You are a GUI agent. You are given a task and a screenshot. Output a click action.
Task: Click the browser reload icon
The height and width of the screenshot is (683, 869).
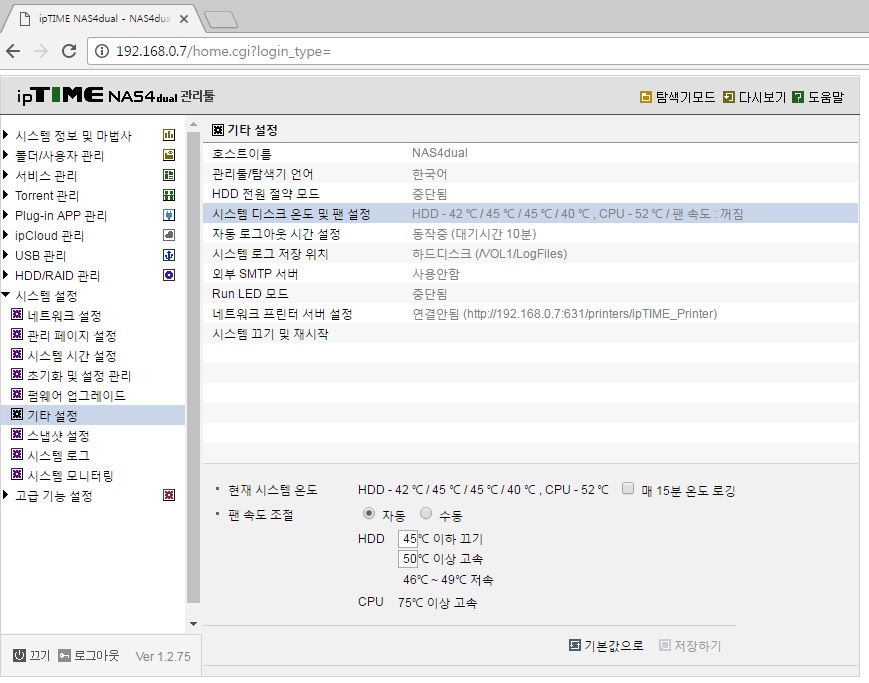coord(69,51)
